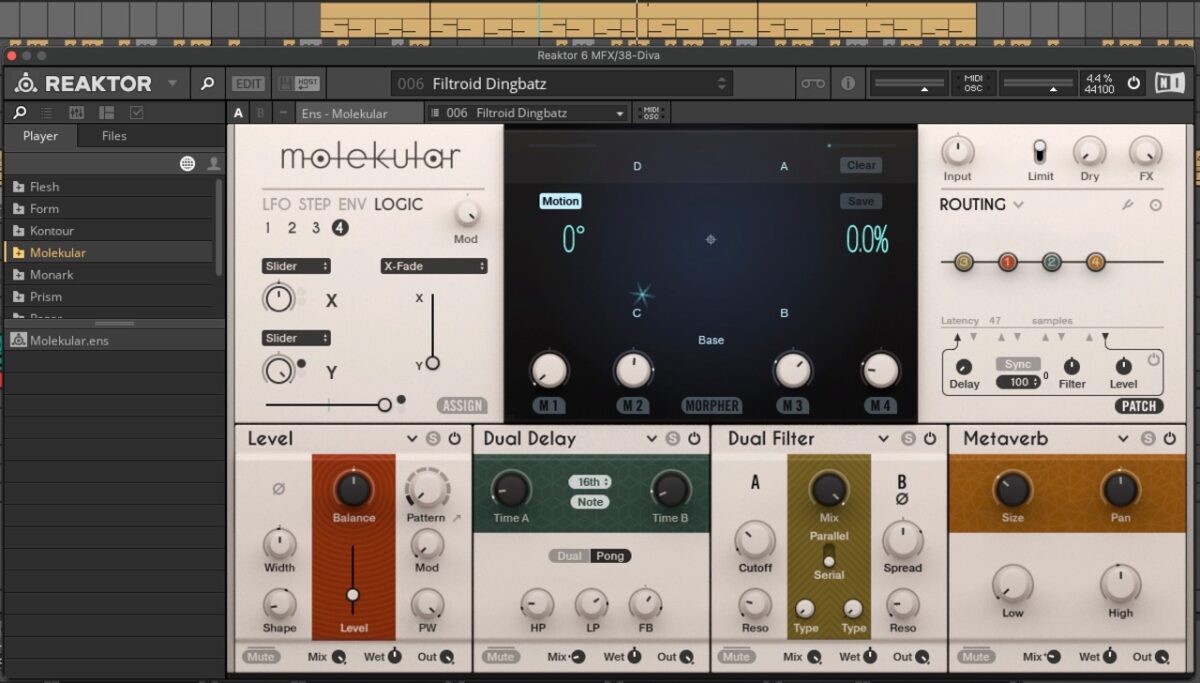Click the orange number 4 routing node
Image resolution: width=1200 pixels, height=683 pixels.
coord(1095,262)
